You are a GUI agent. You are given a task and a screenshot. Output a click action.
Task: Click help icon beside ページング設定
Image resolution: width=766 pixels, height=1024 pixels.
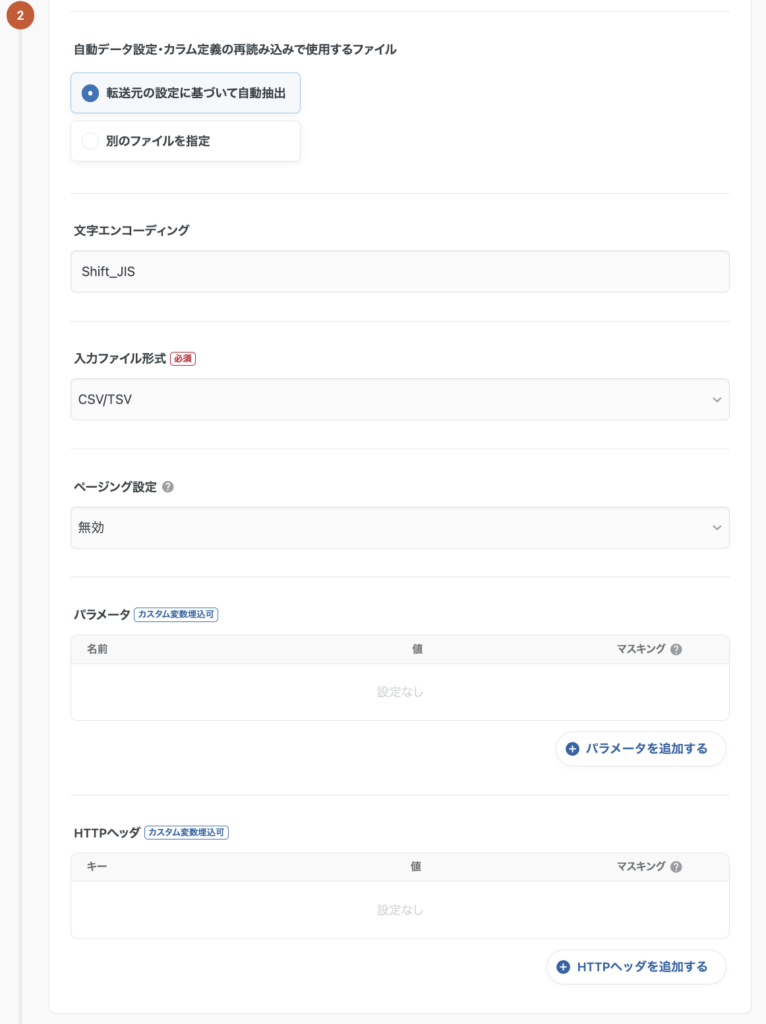pos(168,487)
